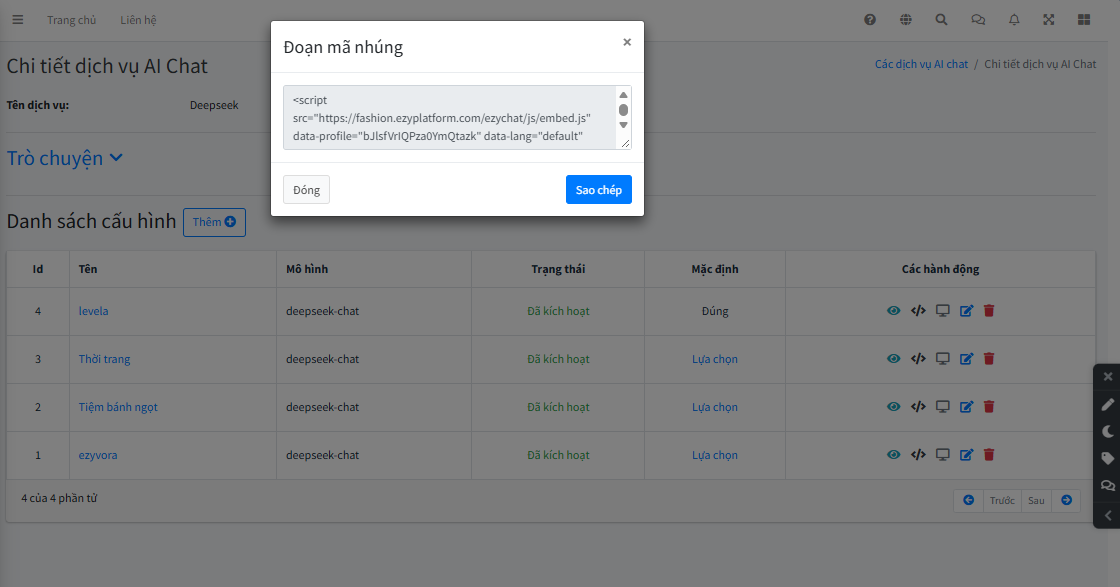
Task: Toggle dark mode moon icon
Action: (1108, 431)
